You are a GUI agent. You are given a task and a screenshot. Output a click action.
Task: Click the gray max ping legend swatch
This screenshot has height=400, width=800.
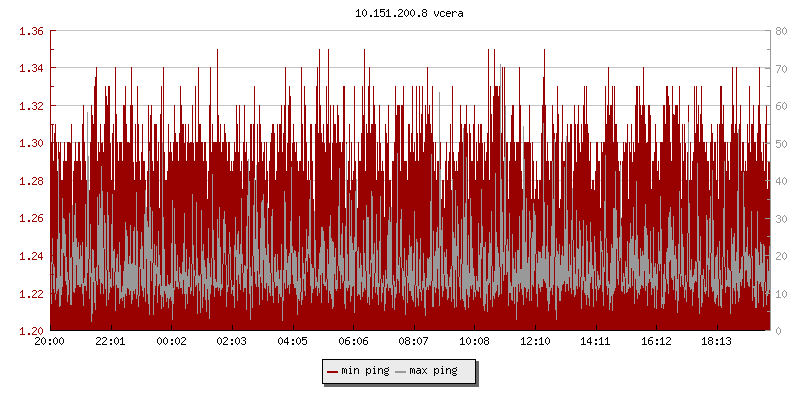click(x=401, y=371)
